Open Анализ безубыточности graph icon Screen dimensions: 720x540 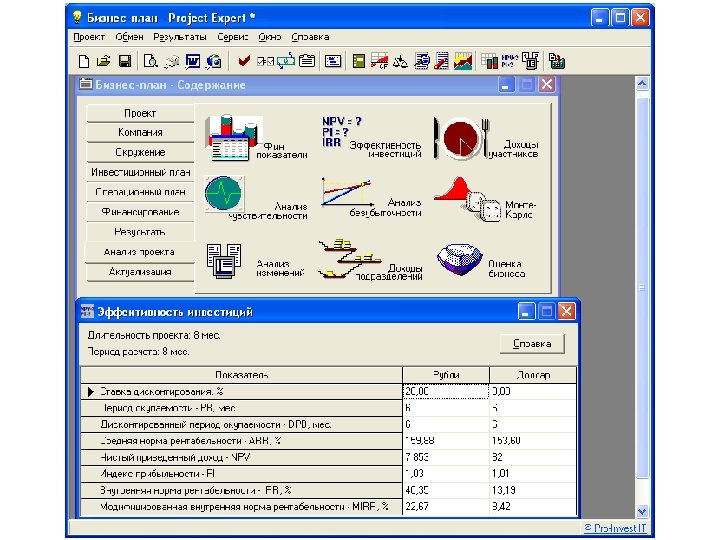347,192
